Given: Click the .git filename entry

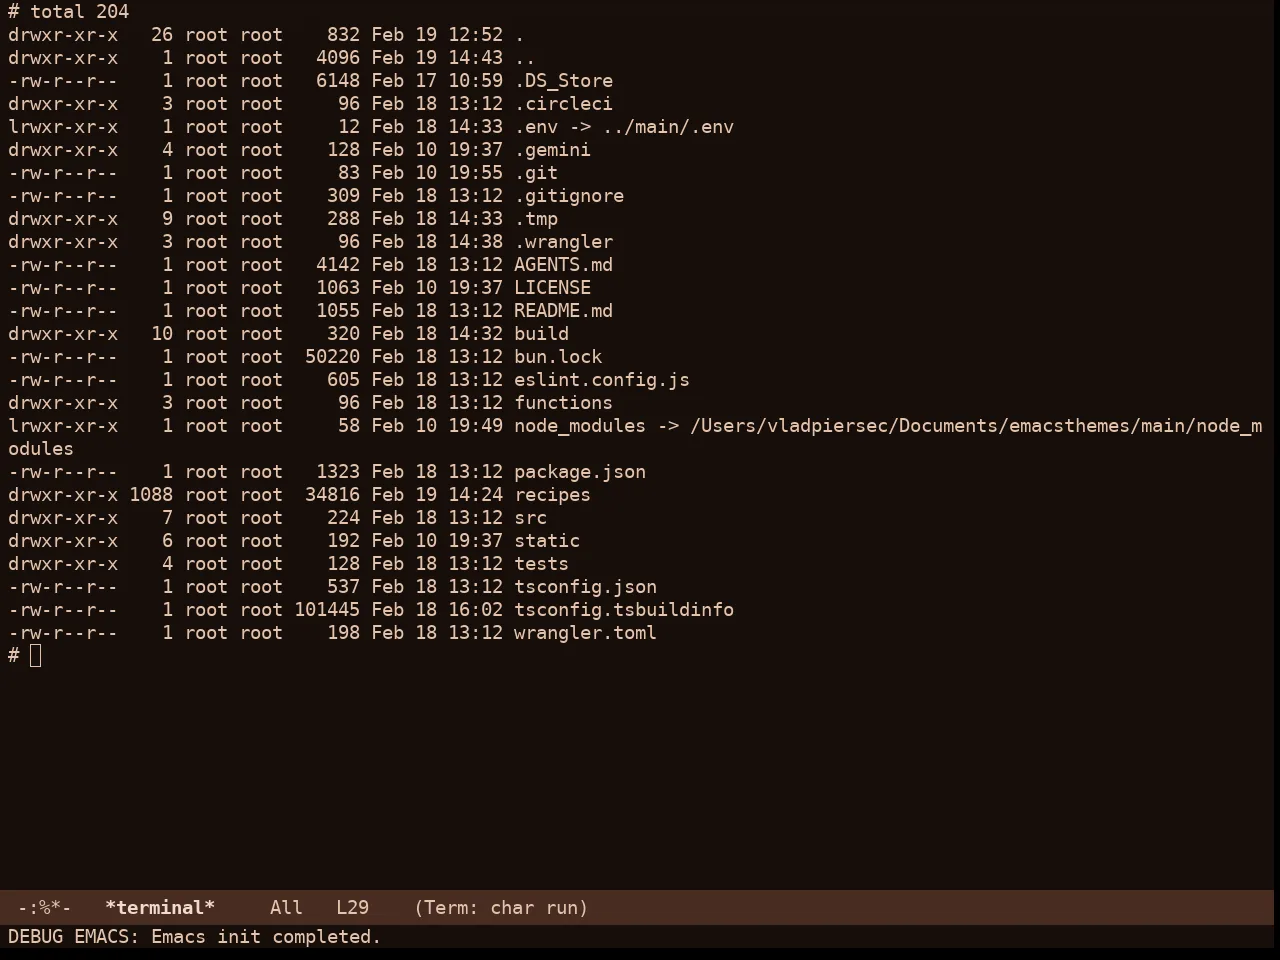Looking at the screenshot, I should 536,173.
